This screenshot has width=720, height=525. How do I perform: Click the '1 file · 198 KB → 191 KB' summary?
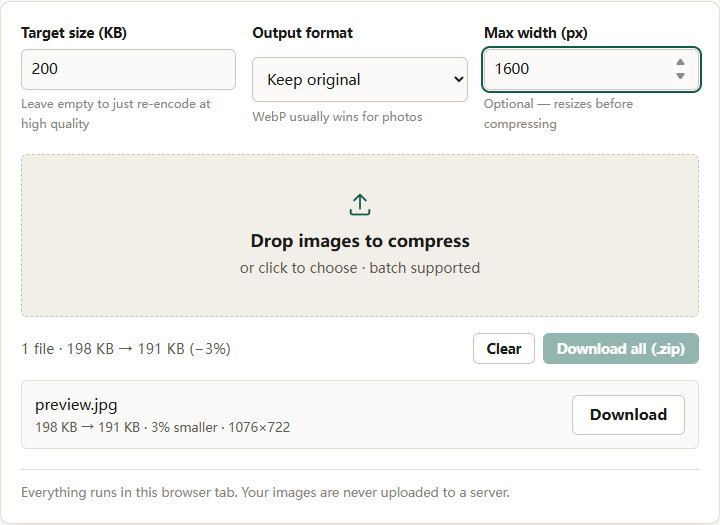coord(126,349)
